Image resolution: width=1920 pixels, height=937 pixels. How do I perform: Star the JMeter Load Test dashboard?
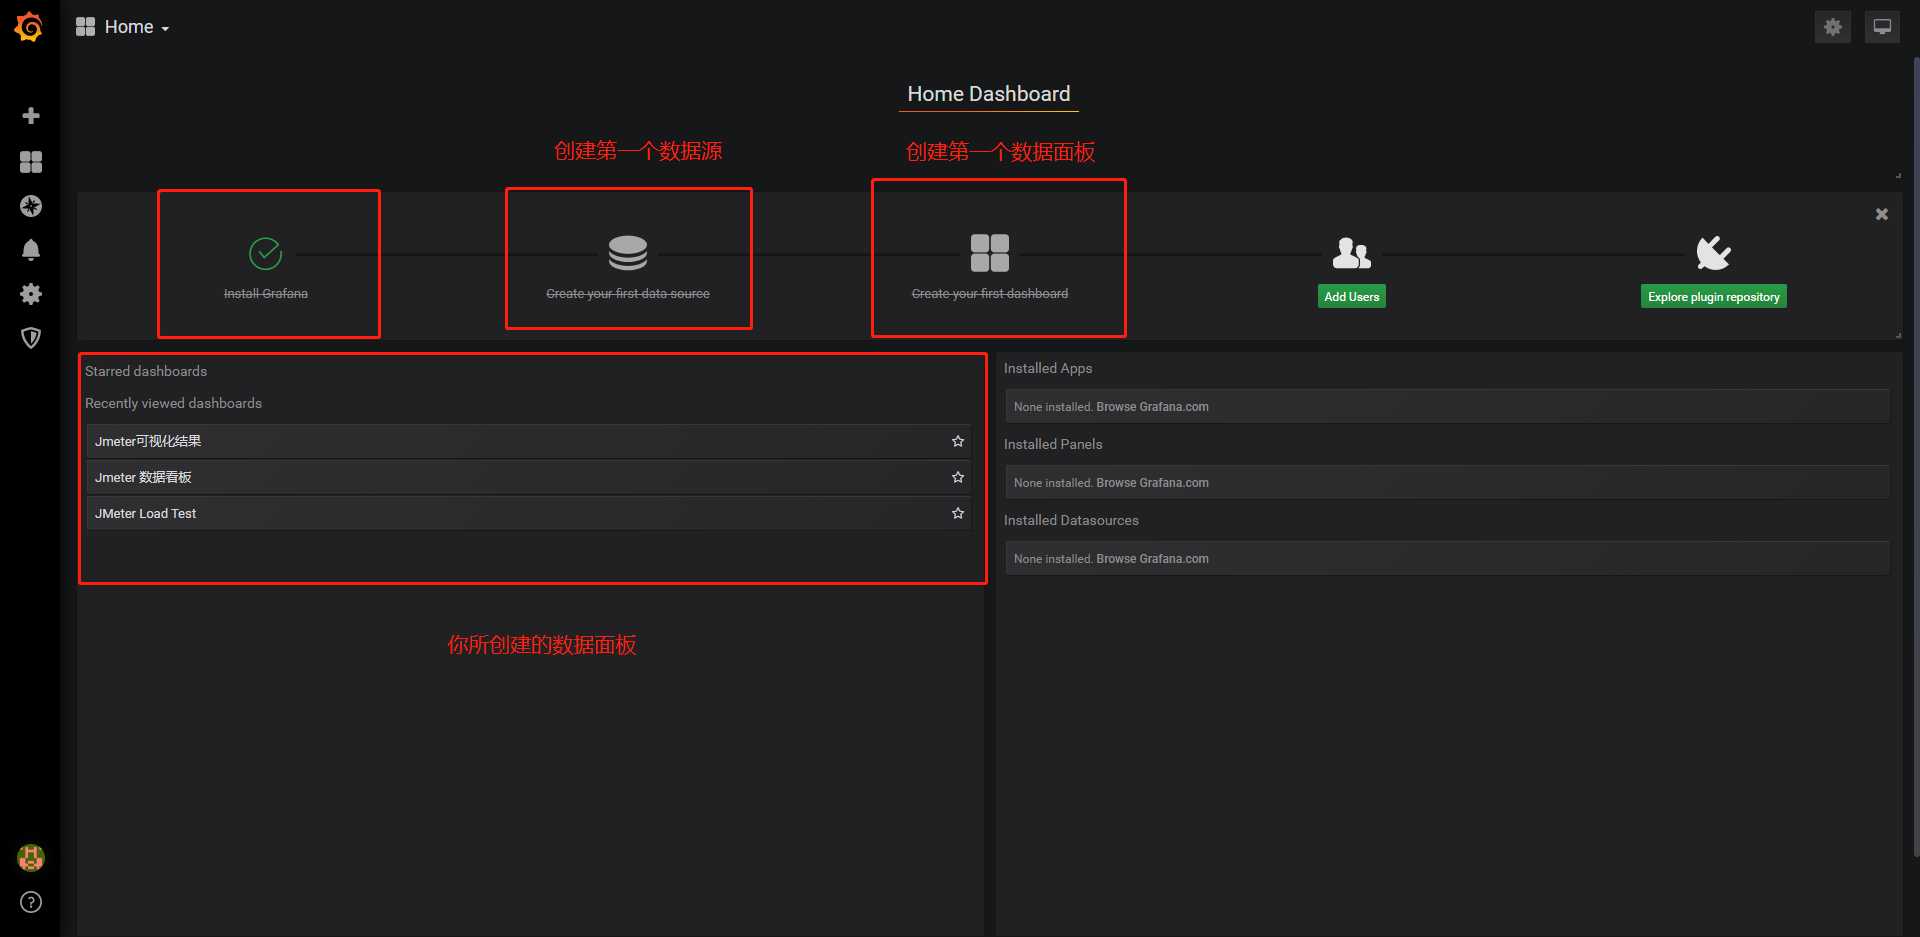pyautogui.click(x=958, y=513)
